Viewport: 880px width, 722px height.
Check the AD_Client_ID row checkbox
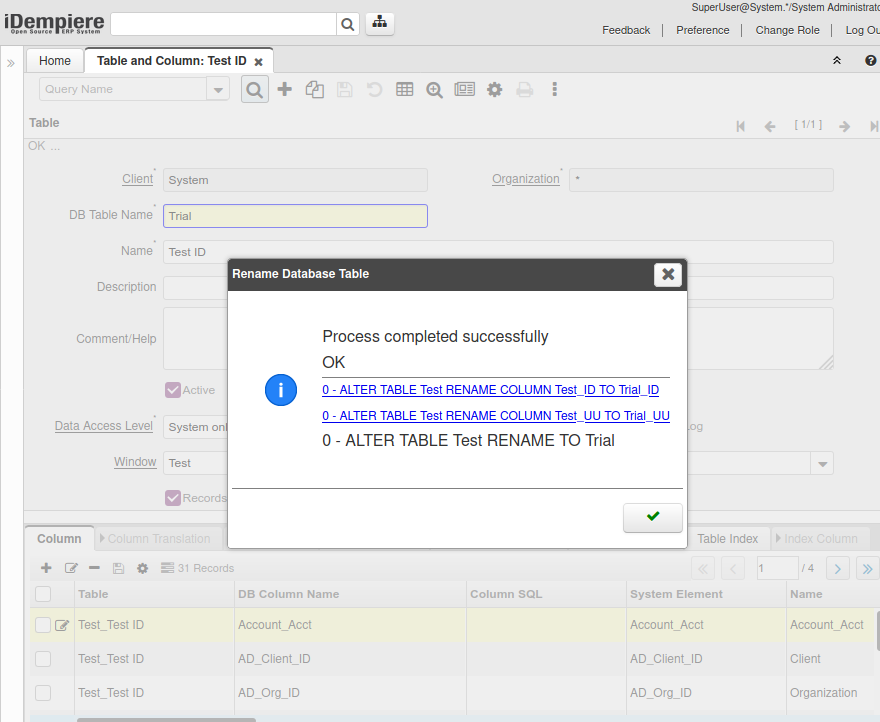pyautogui.click(x=43, y=659)
